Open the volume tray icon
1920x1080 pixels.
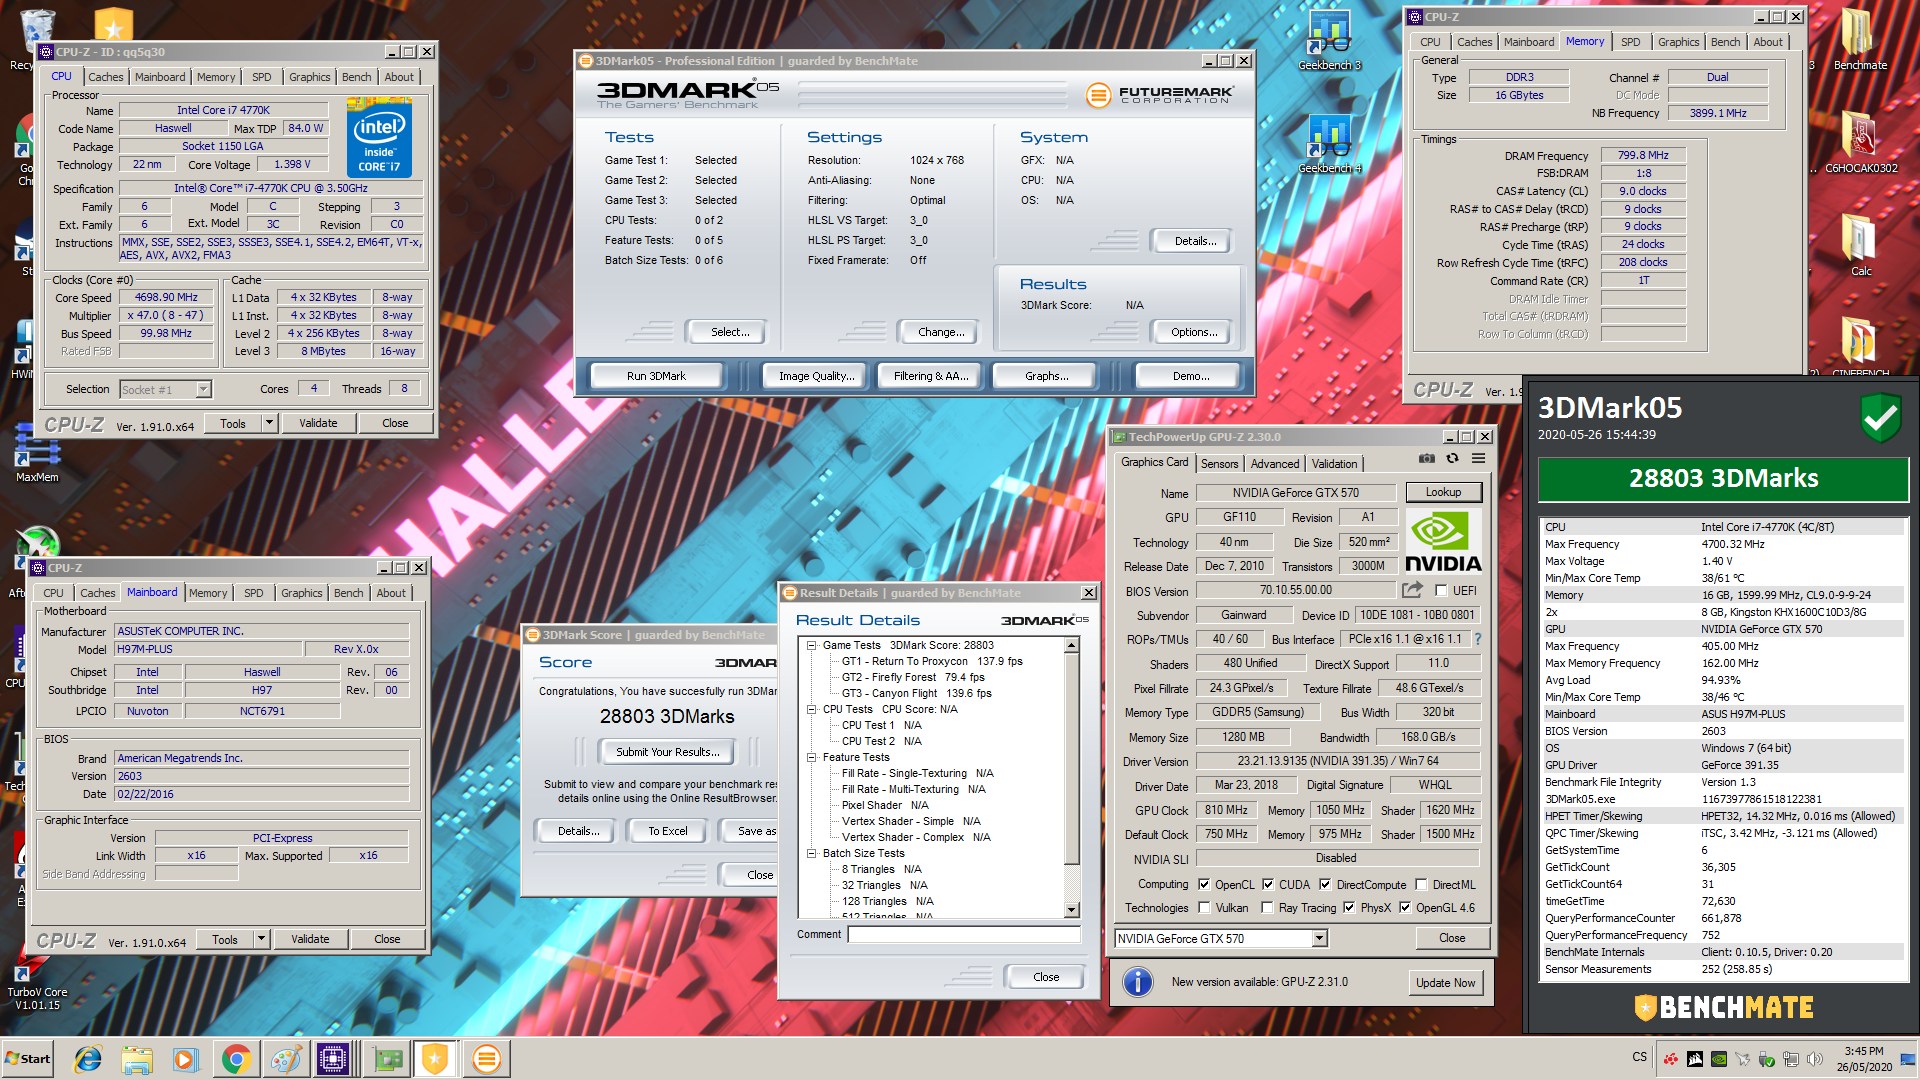[1814, 1059]
